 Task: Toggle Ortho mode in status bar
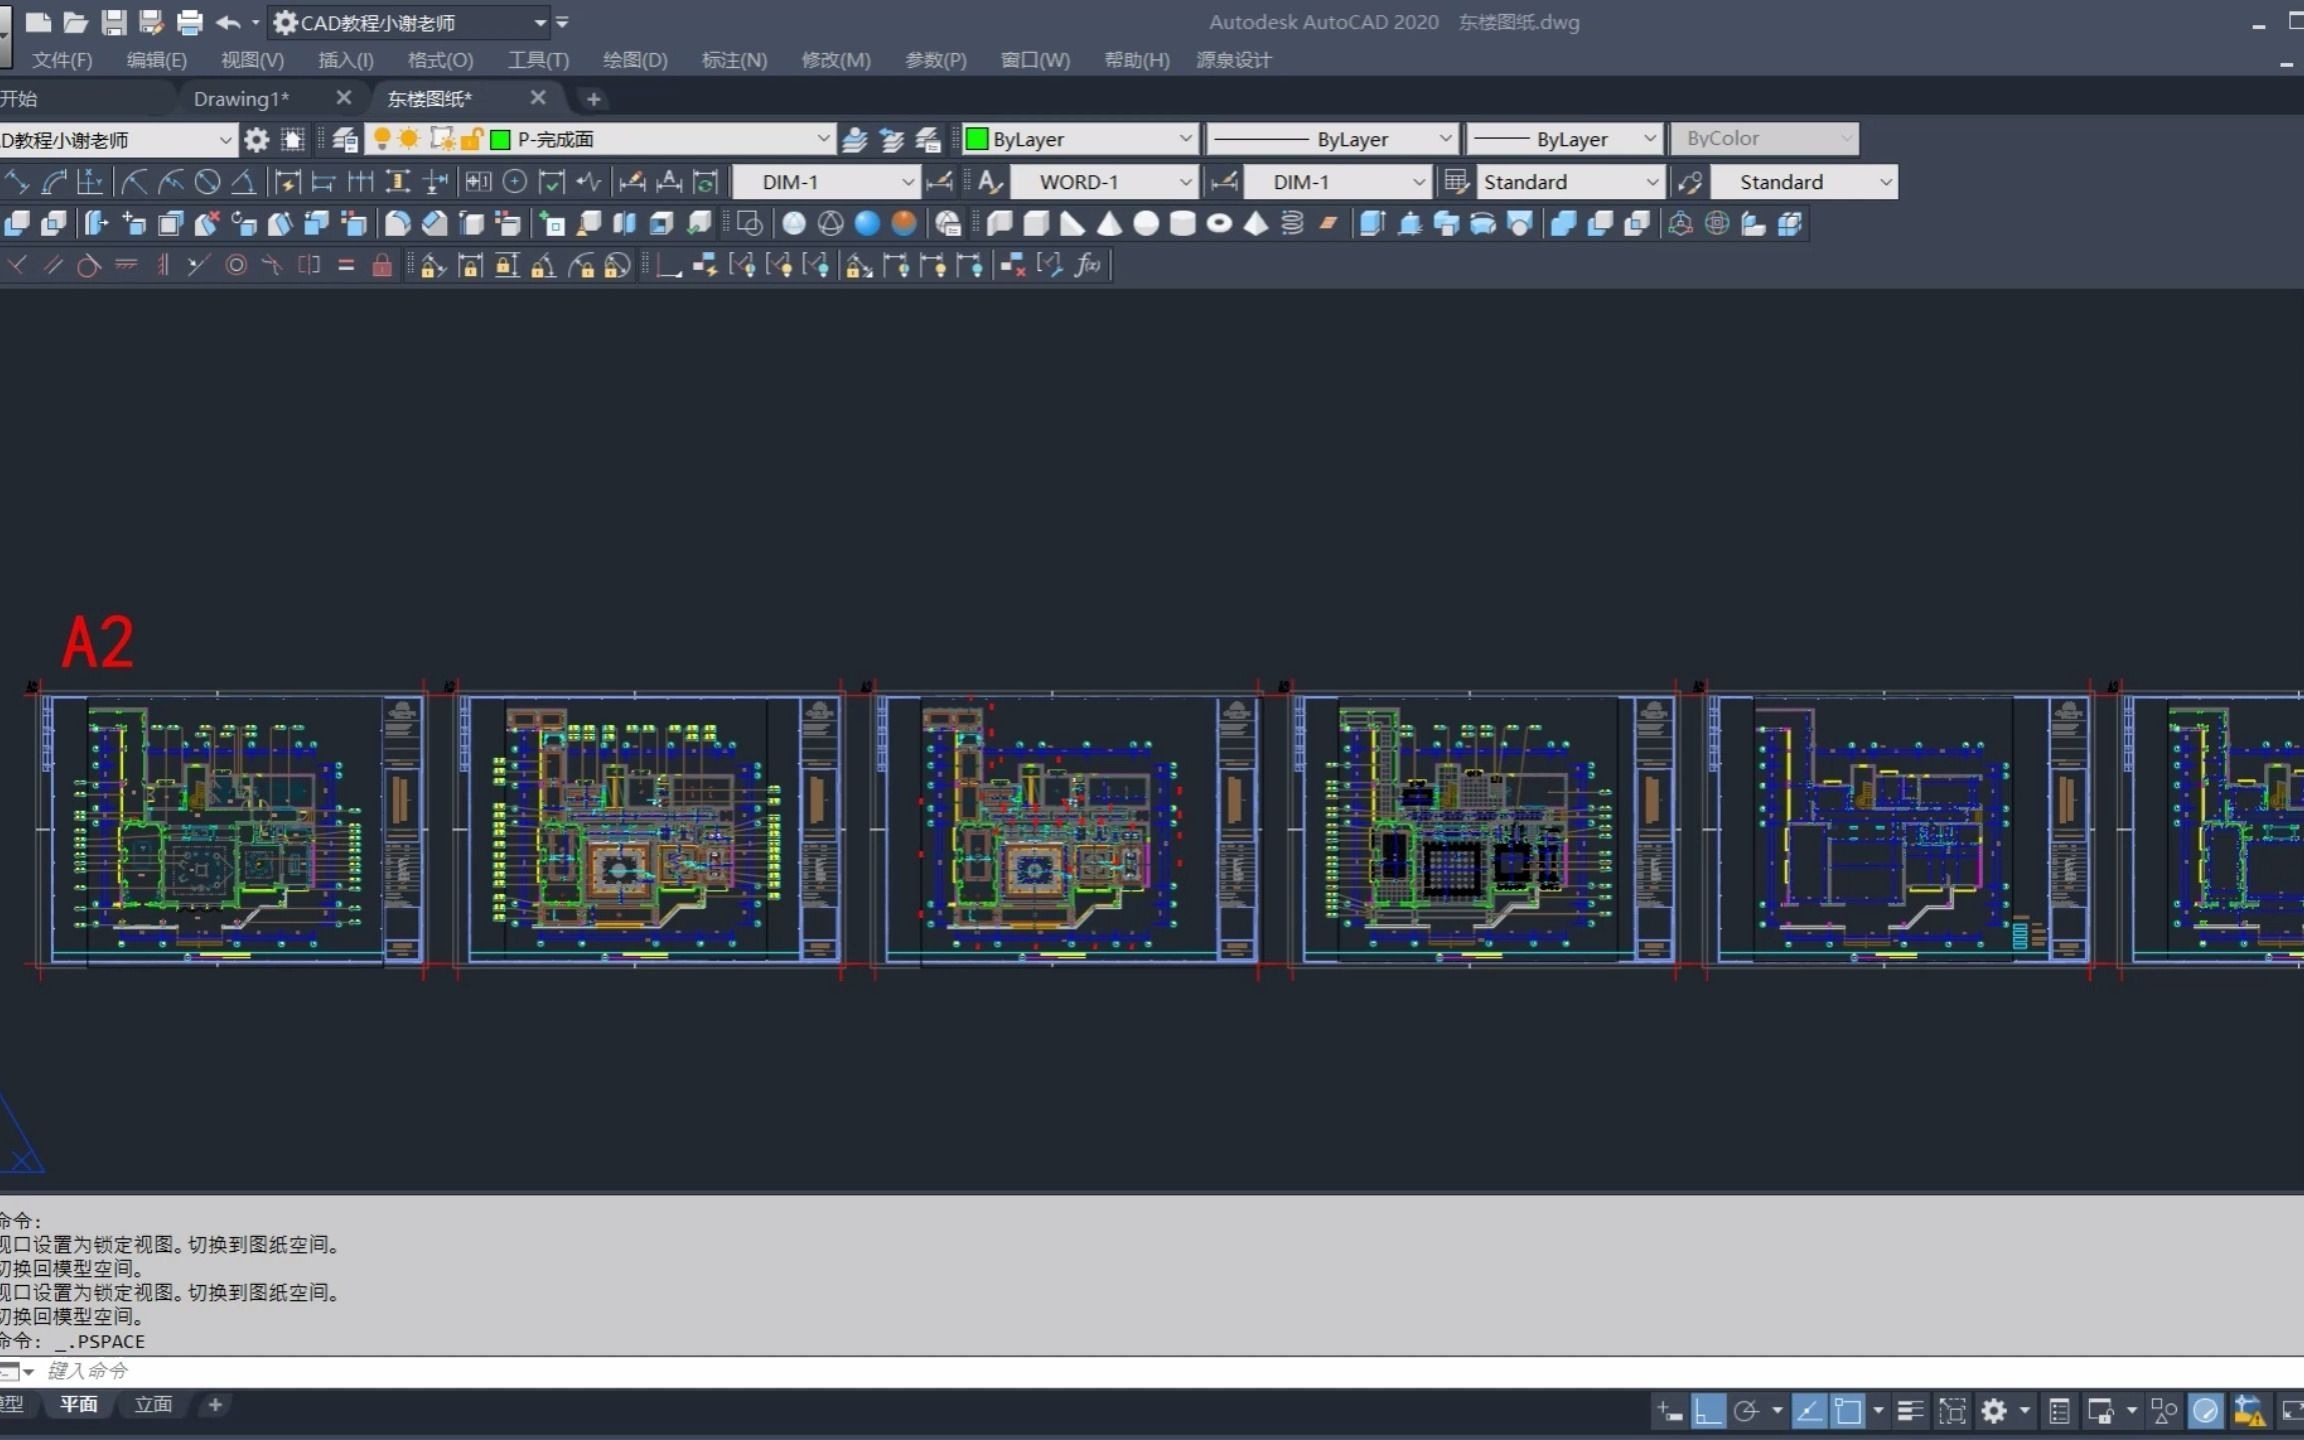(1708, 1411)
